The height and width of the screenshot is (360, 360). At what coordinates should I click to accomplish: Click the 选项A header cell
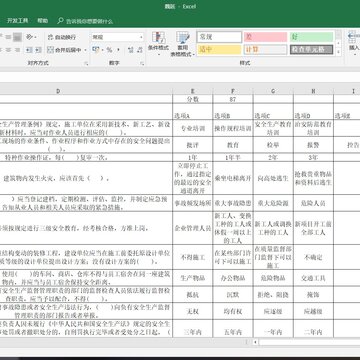pyautogui.click(x=193, y=111)
